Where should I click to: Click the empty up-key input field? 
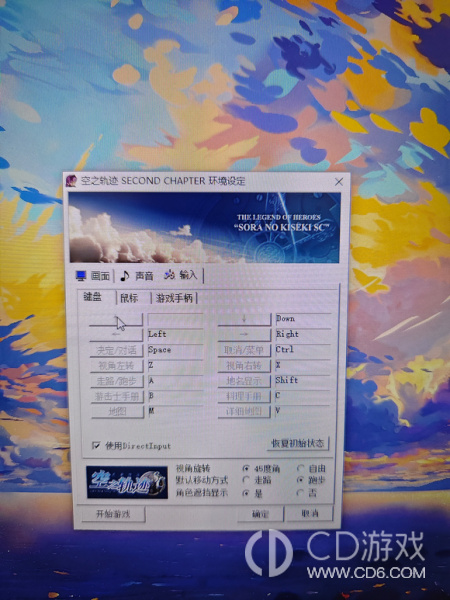175,319
